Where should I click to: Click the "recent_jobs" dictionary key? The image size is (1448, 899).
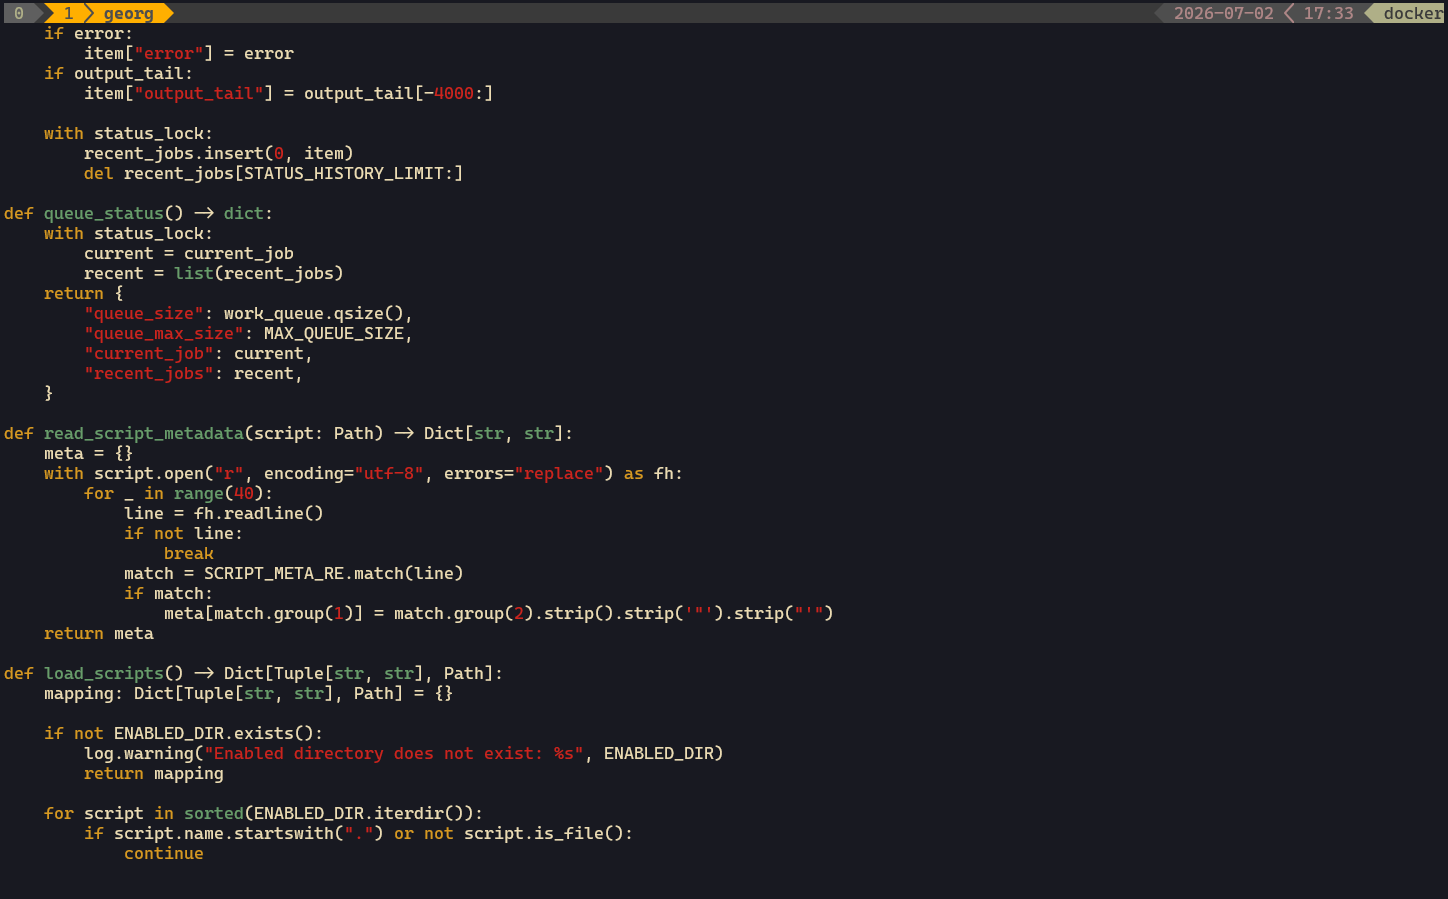(x=149, y=373)
